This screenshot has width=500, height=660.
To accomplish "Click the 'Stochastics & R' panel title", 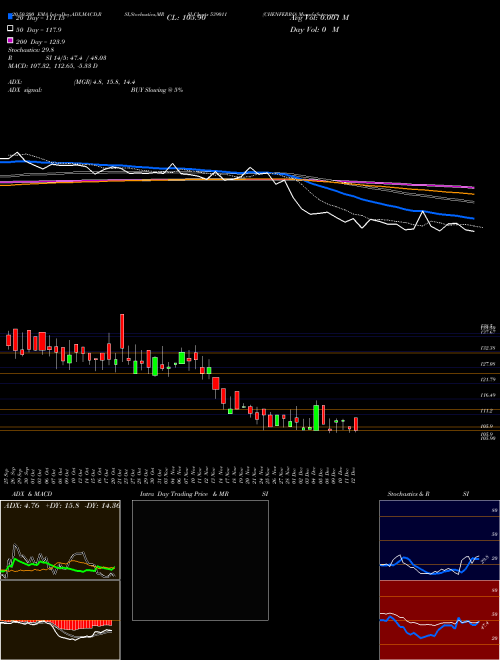I will click(x=408, y=494).
